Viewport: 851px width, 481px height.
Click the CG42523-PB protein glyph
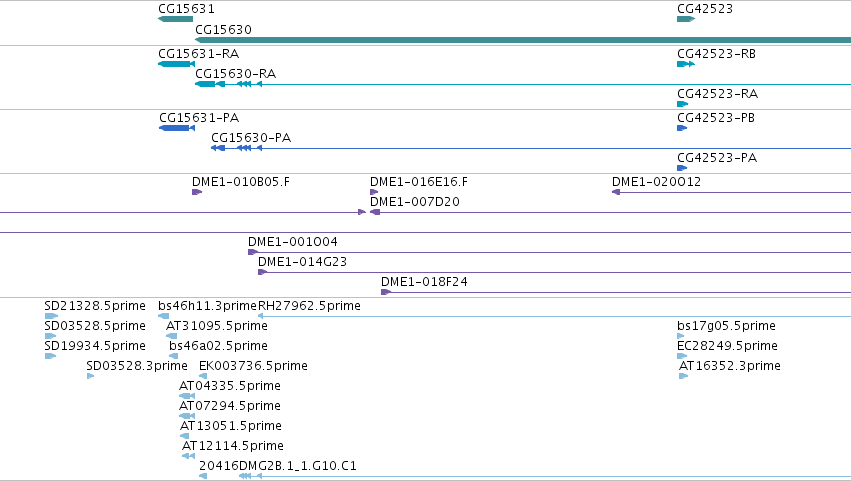pos(682,128)
